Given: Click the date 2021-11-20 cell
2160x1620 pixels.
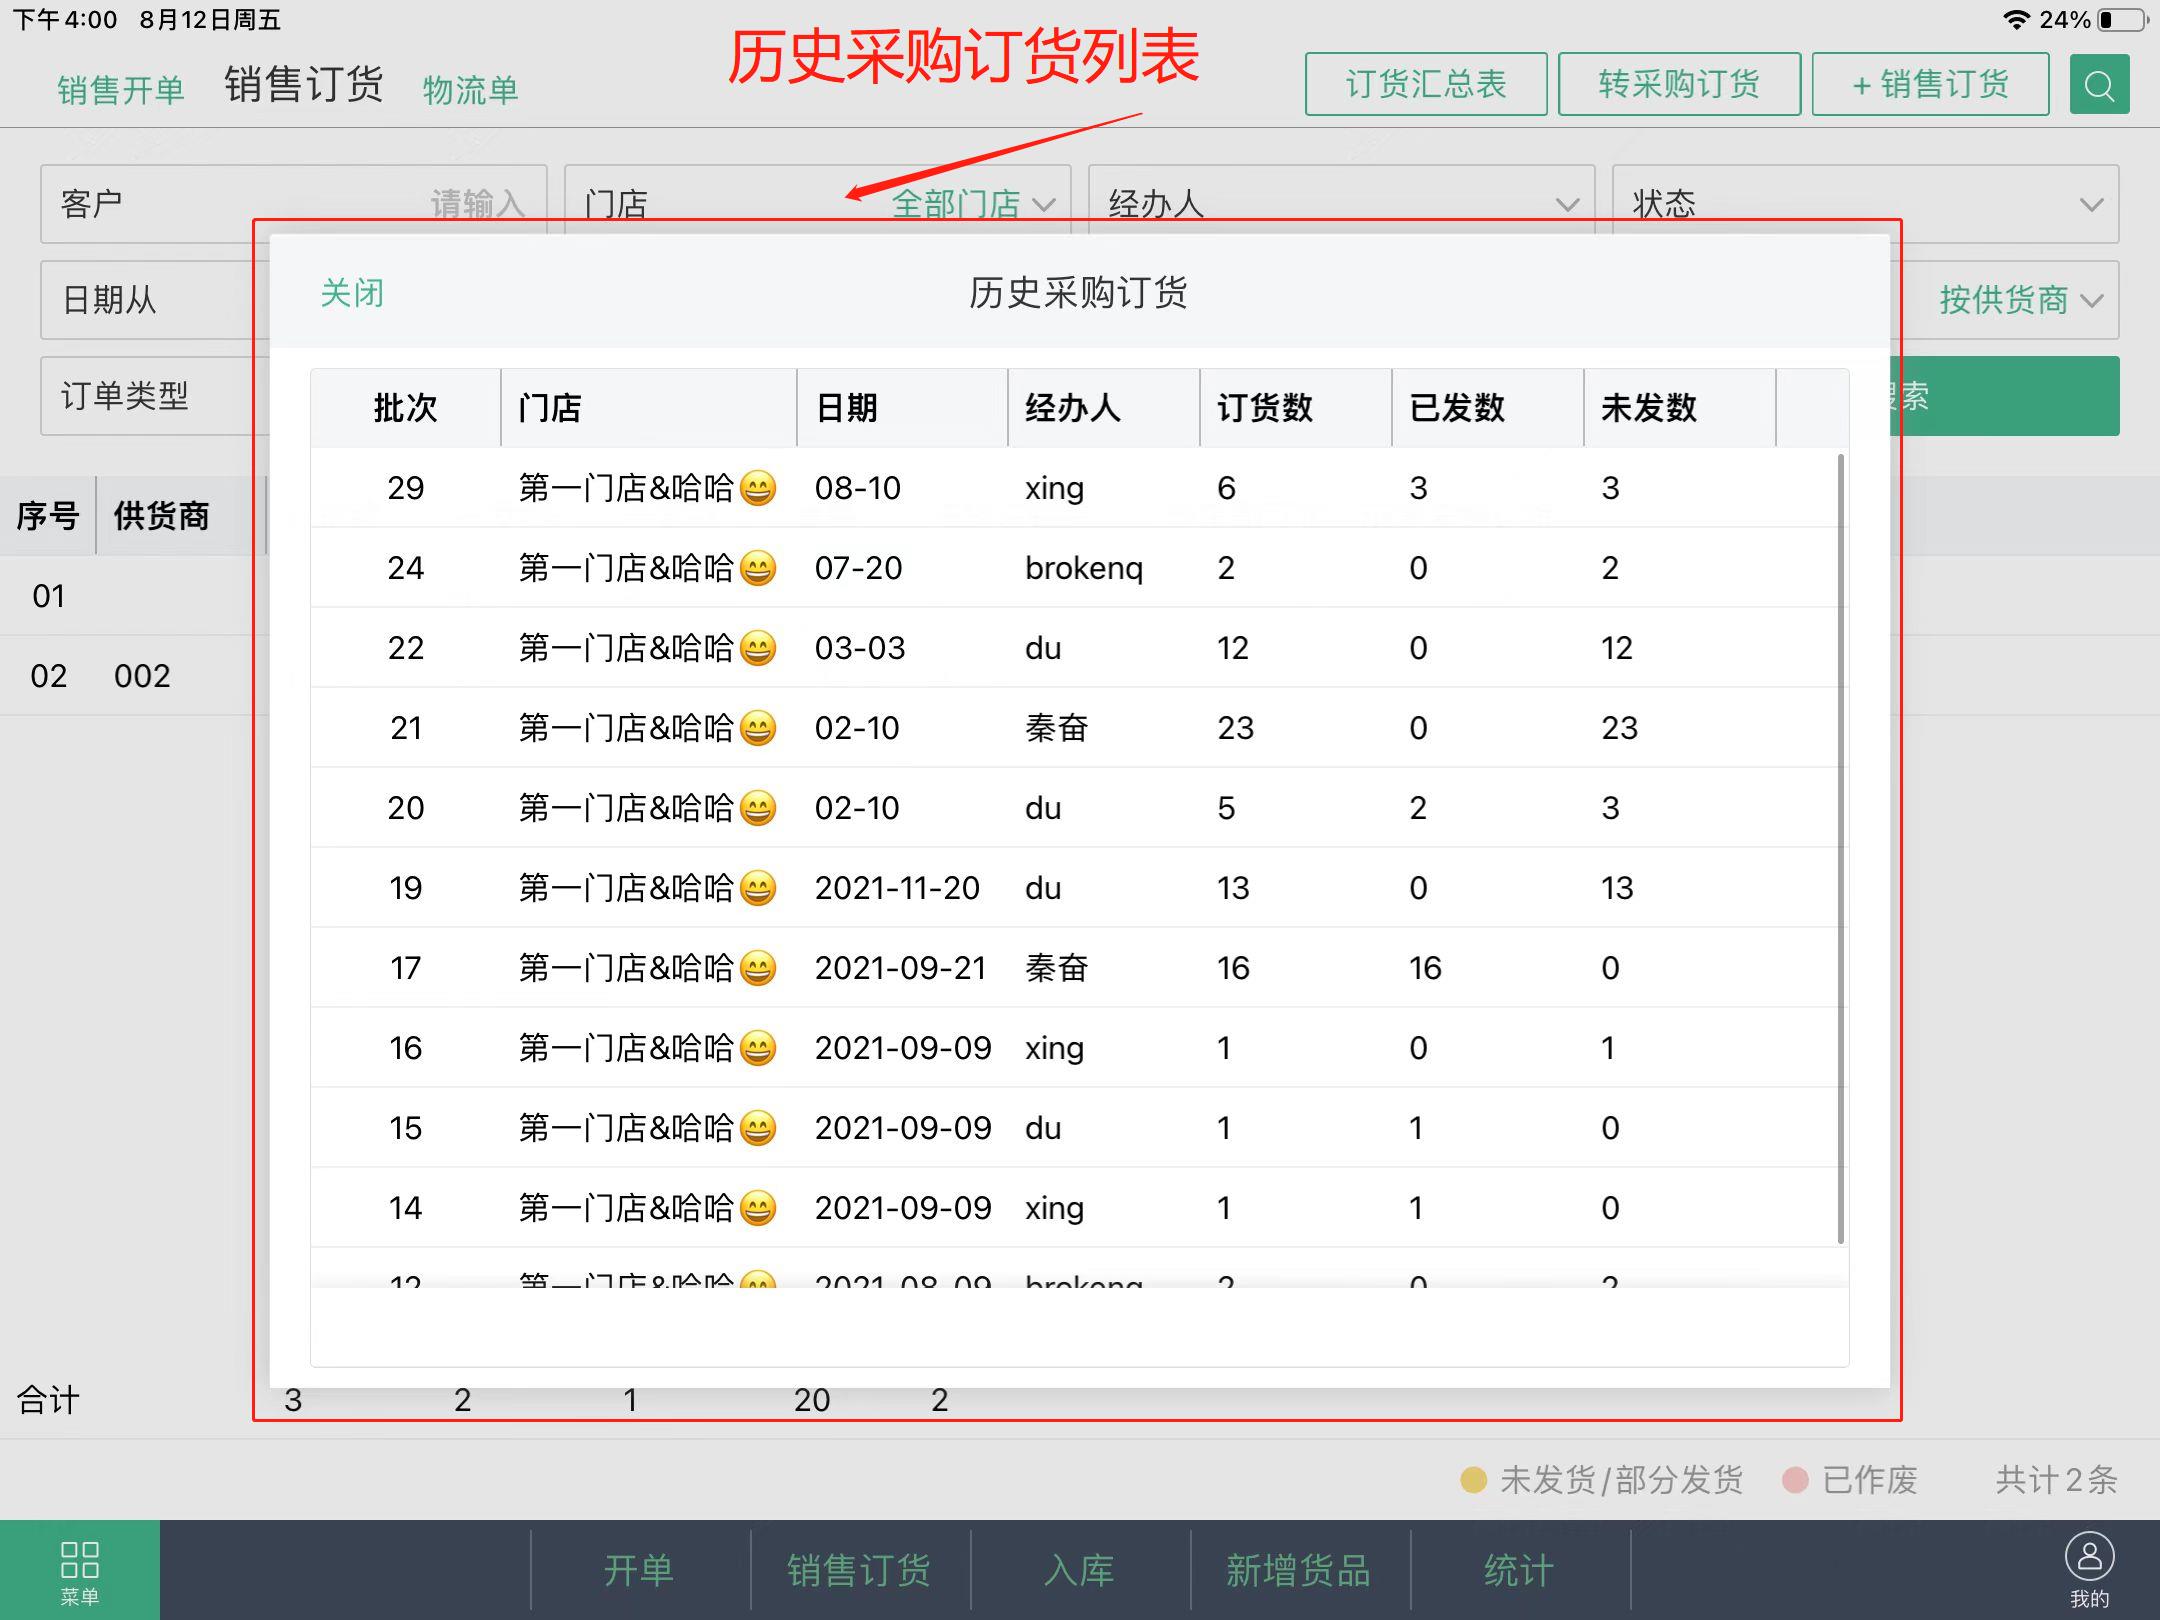Looking at the screenshot, I should tap(897, 888).
